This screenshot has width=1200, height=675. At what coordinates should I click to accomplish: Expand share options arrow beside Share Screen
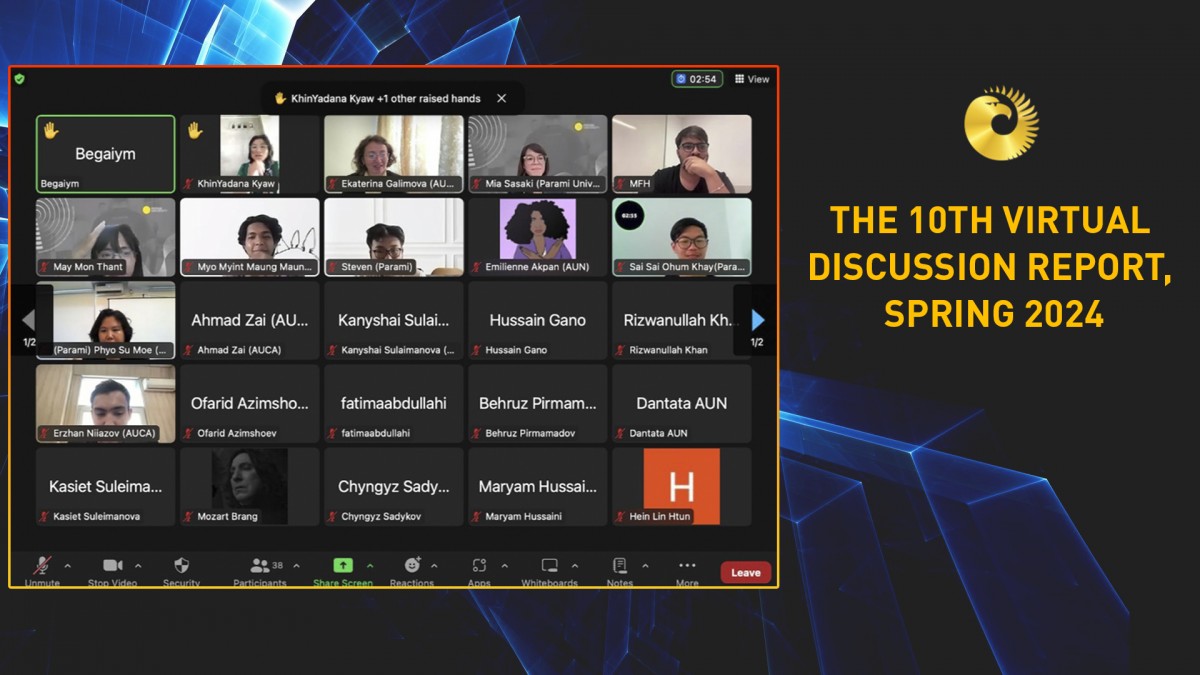(370, 566)
